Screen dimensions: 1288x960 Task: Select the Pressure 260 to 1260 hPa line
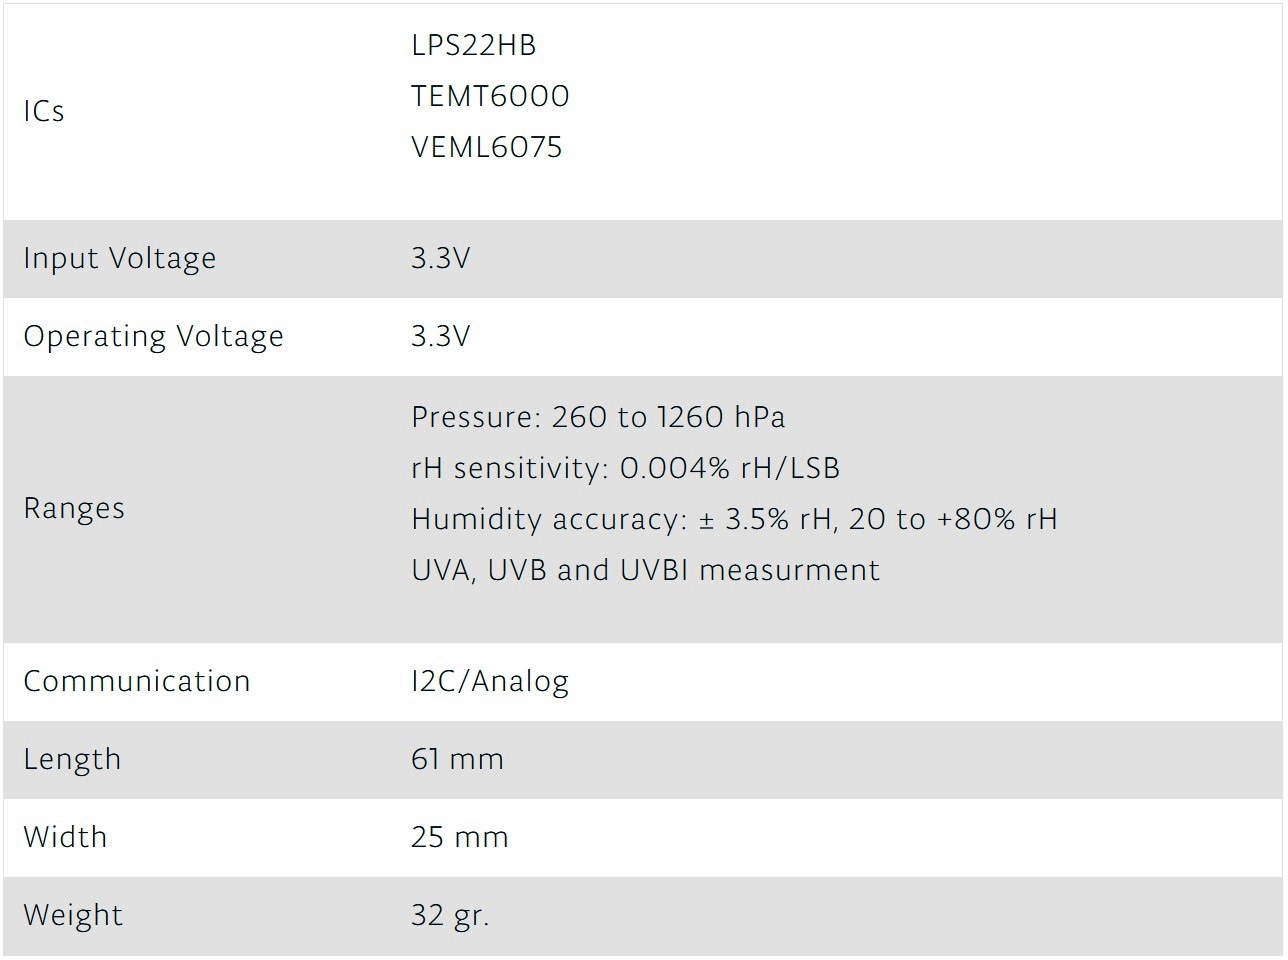click(598, 417)
